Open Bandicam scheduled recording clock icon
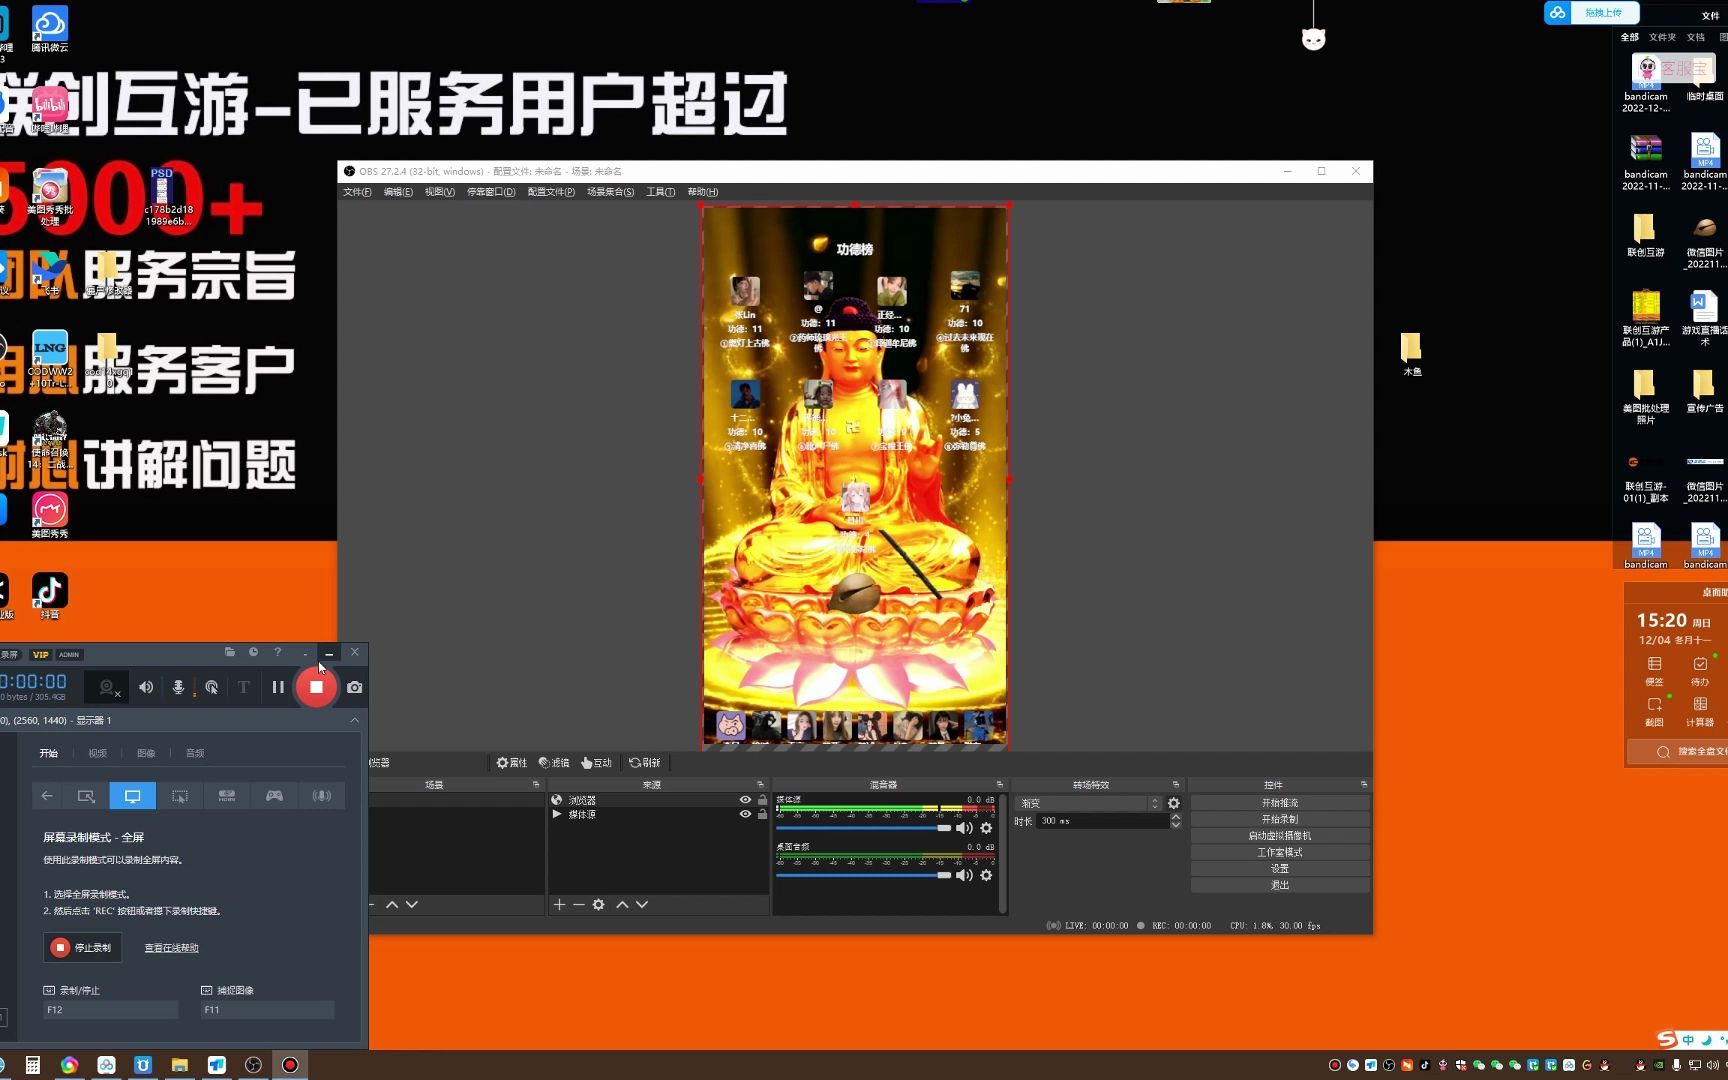 [x=253, y=652]
